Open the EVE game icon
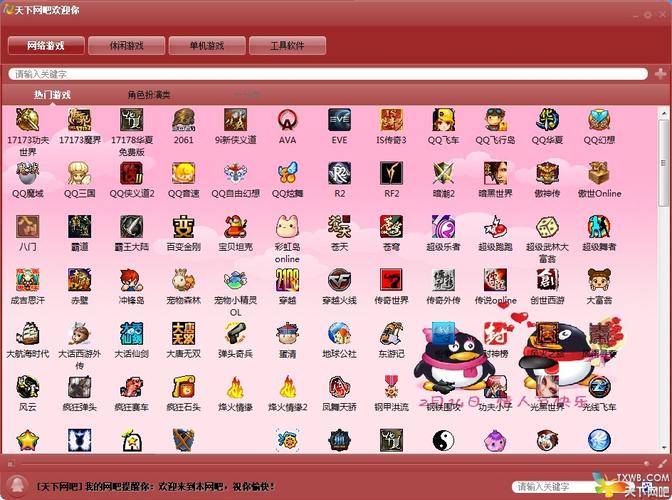Image resolution: width=672 pixels, height=500 pixels. point(339,120)
